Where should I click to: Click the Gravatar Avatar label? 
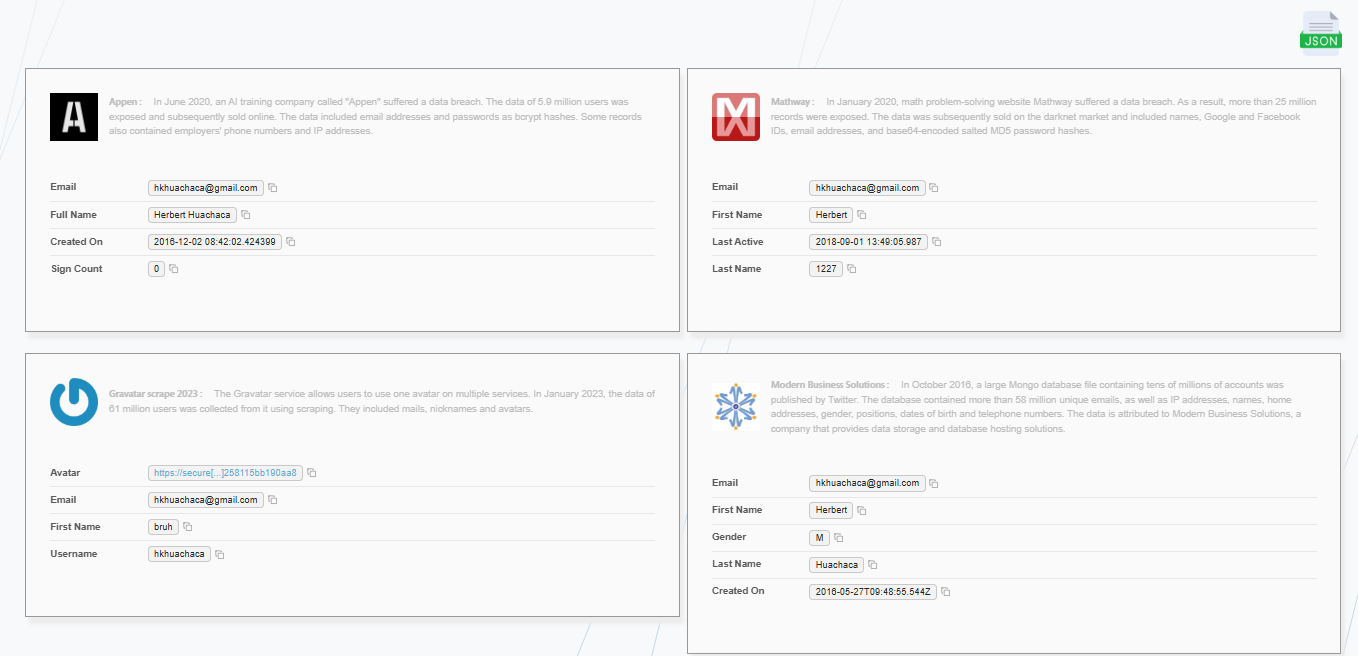coord(65,473)
